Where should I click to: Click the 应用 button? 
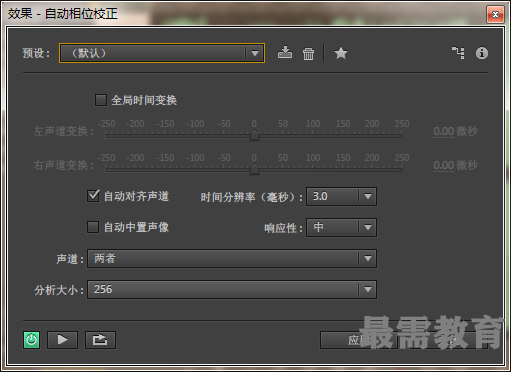click(x=359, y=340)
